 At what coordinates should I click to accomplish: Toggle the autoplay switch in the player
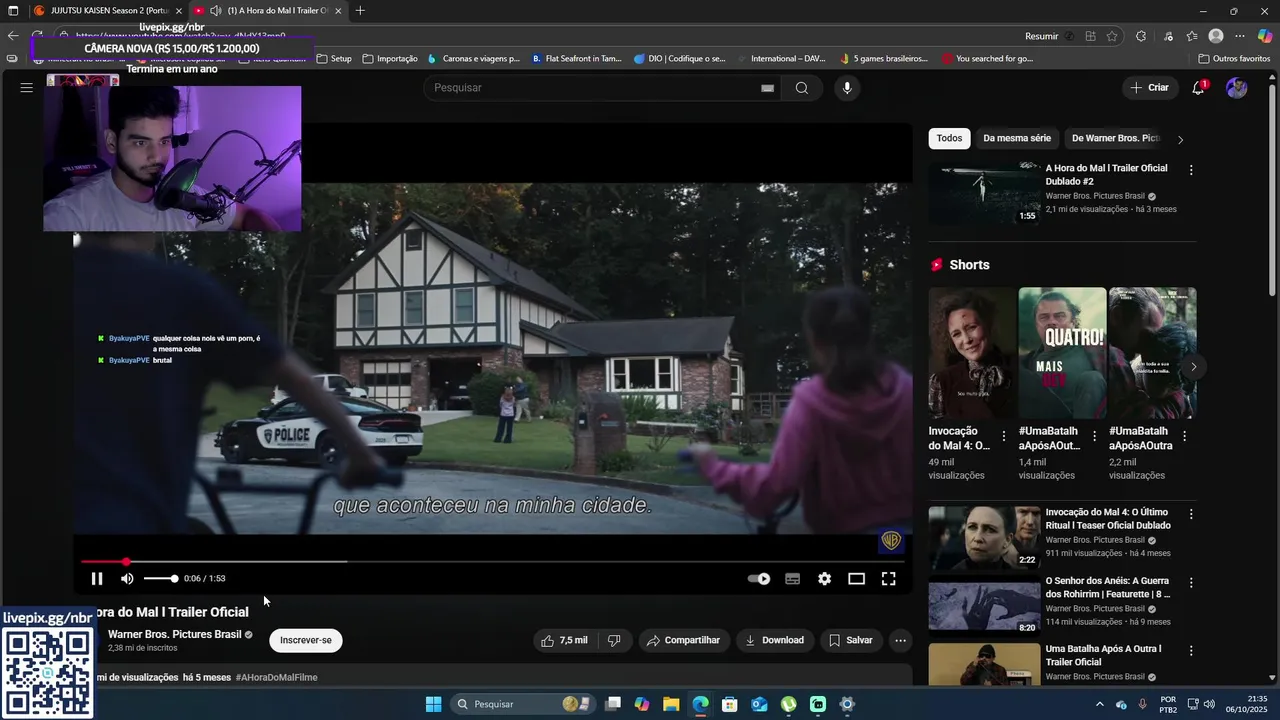(759, 578)
